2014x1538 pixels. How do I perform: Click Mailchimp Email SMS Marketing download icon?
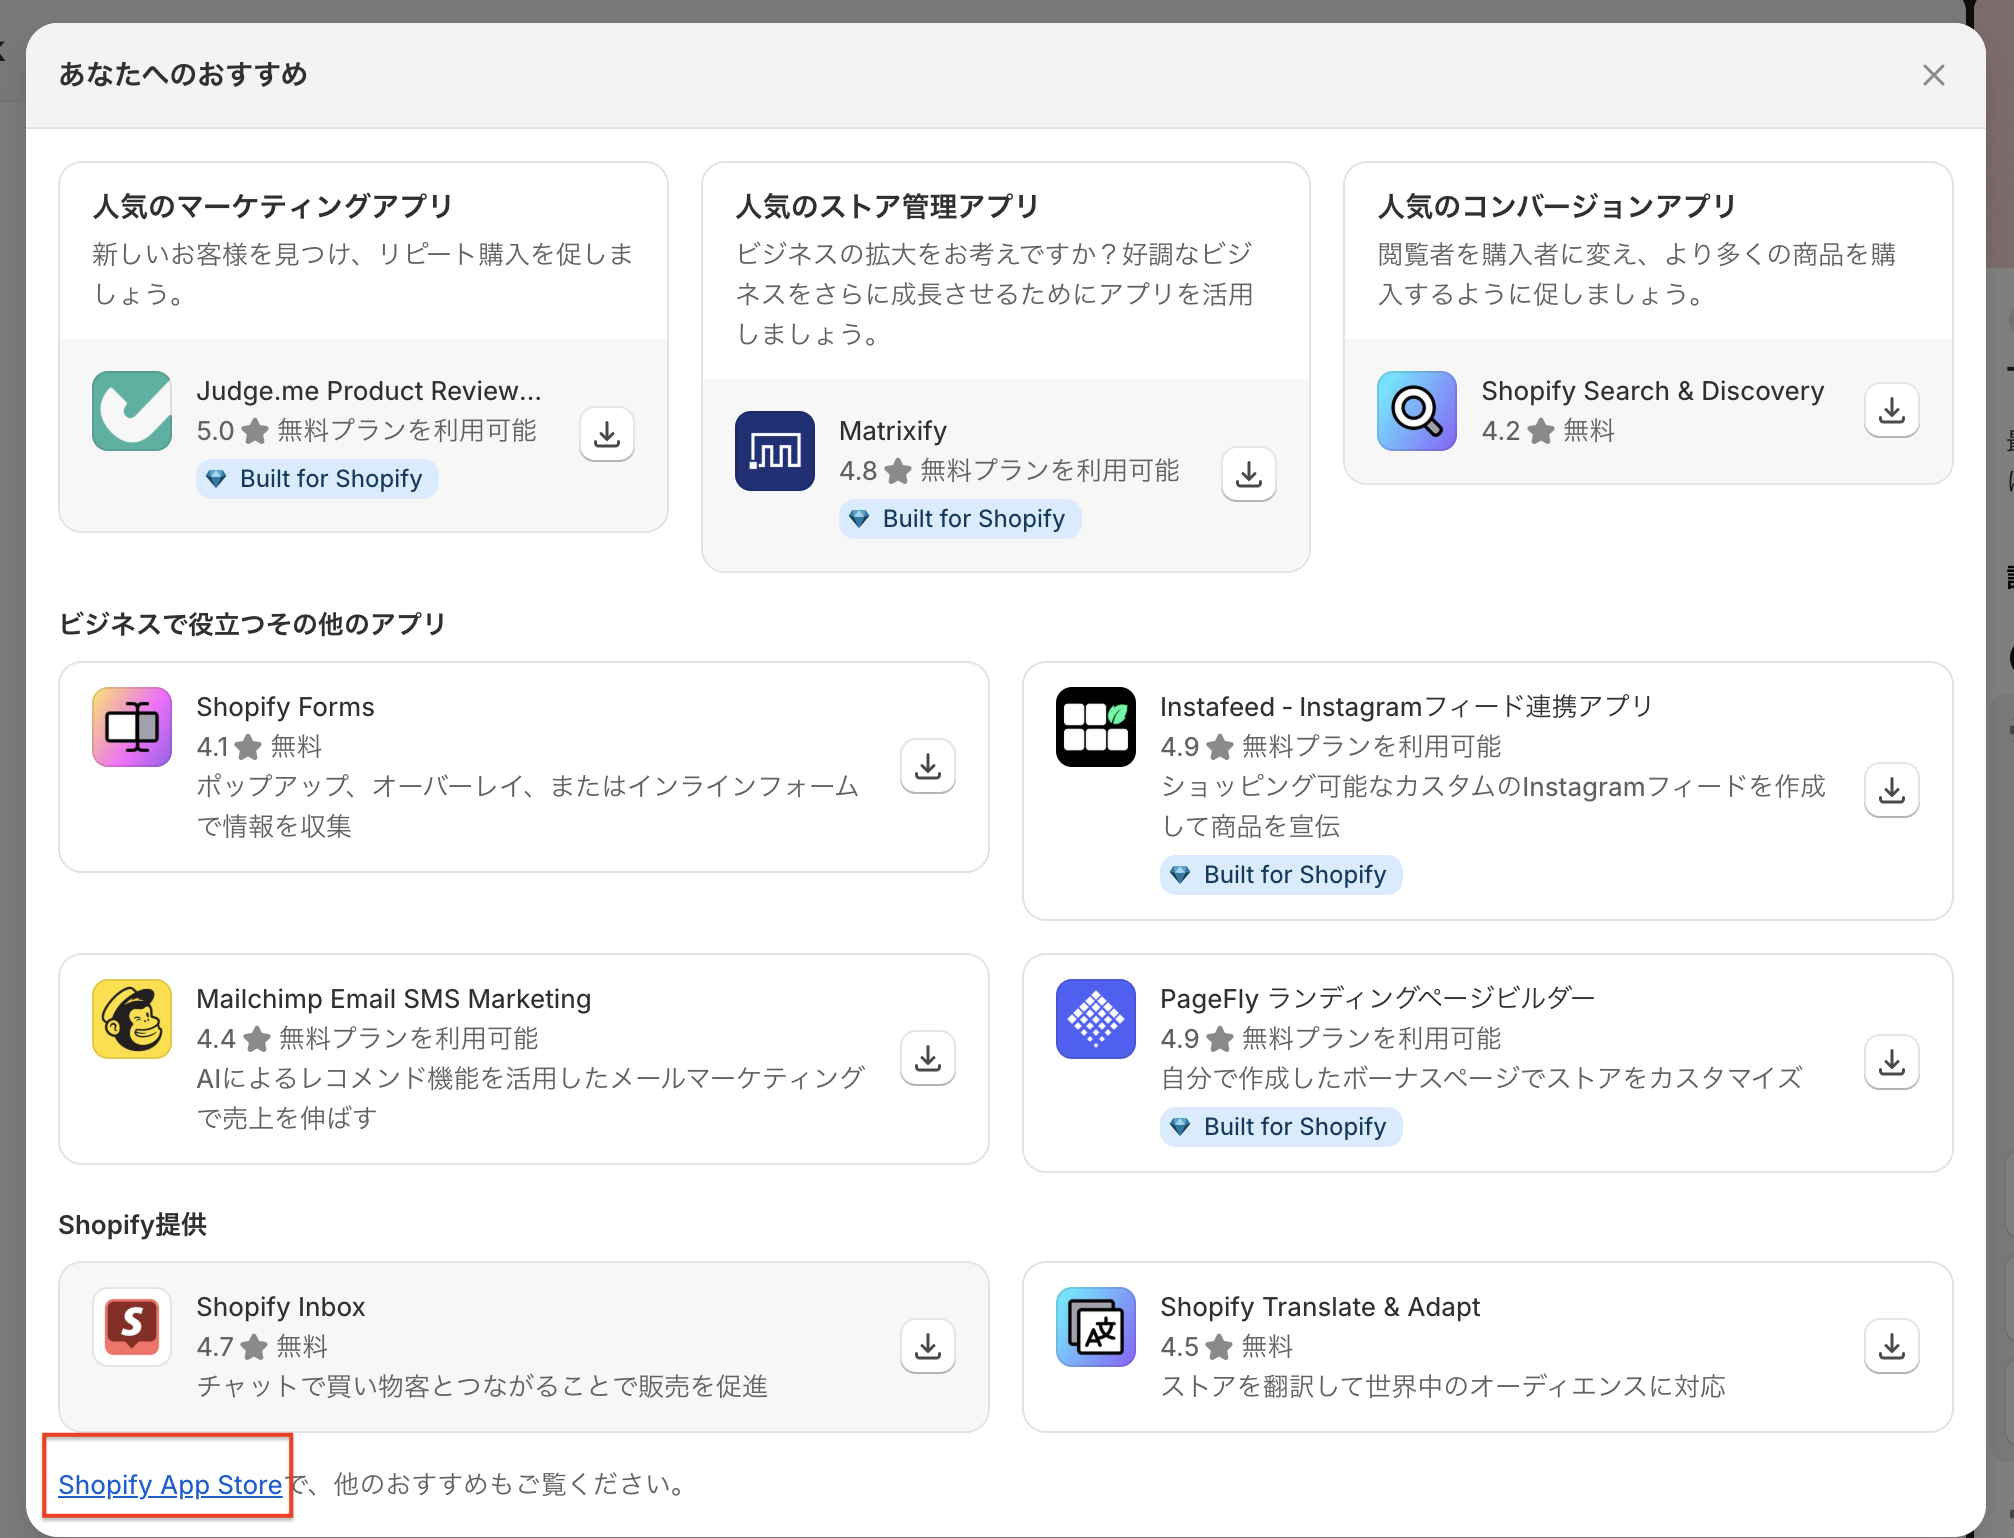[x=928, y=1058]
